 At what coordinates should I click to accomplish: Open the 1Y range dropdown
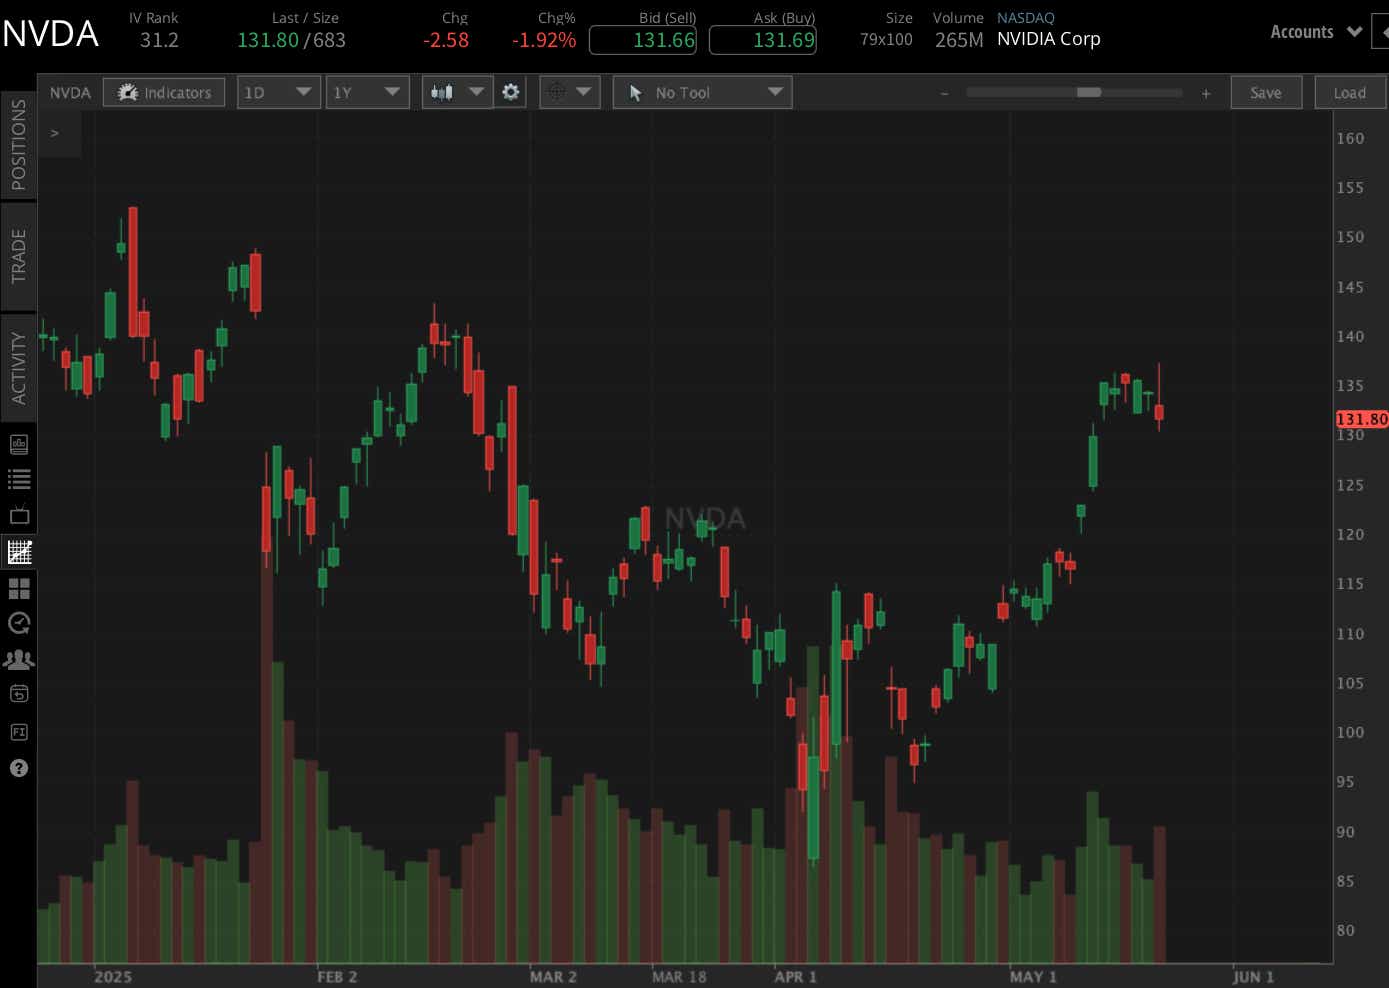[367, 92]
